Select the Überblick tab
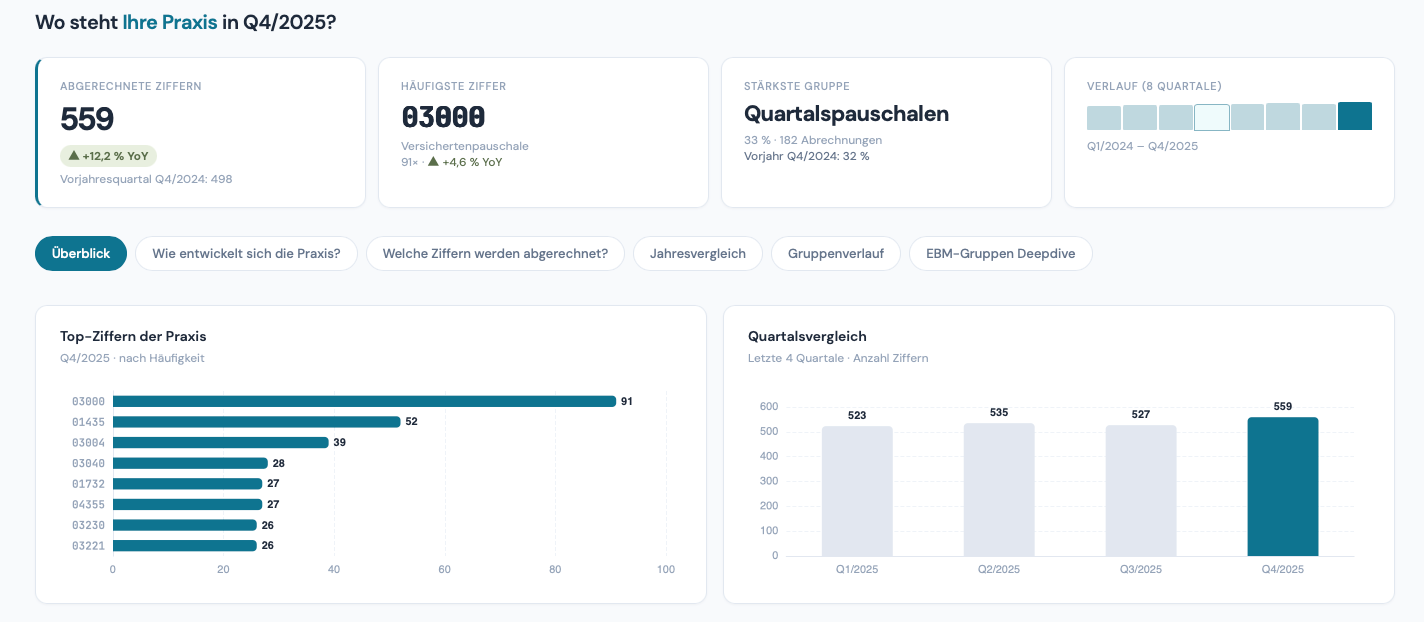1424x622 pixels. click(x=80, y=253)
